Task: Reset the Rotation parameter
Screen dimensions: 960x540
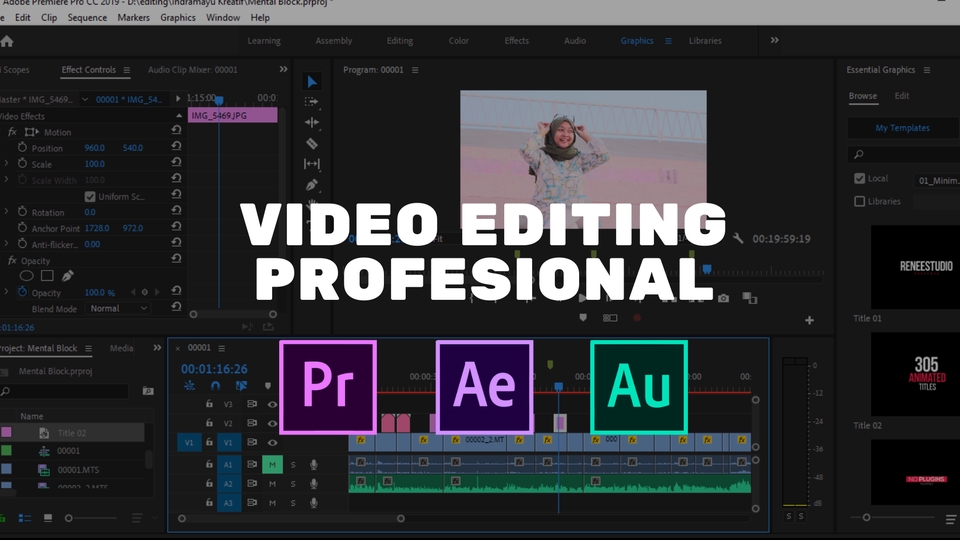Action: (x=176, y=210)
